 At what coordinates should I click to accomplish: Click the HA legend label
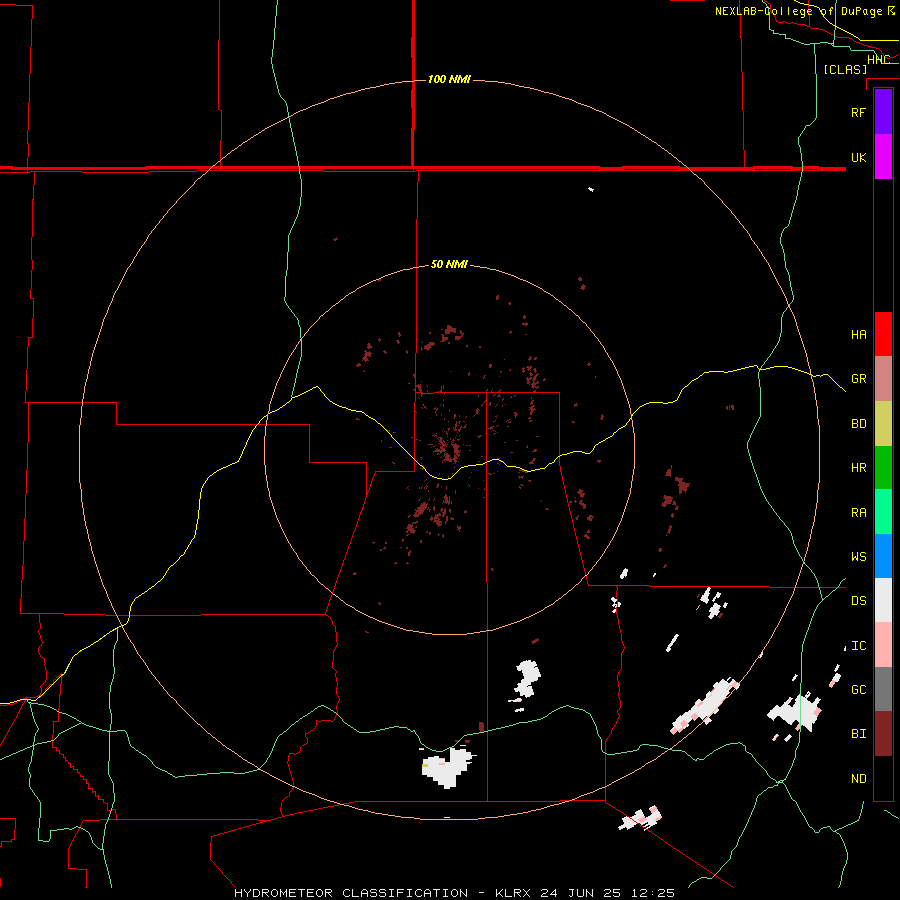(858, 335)
